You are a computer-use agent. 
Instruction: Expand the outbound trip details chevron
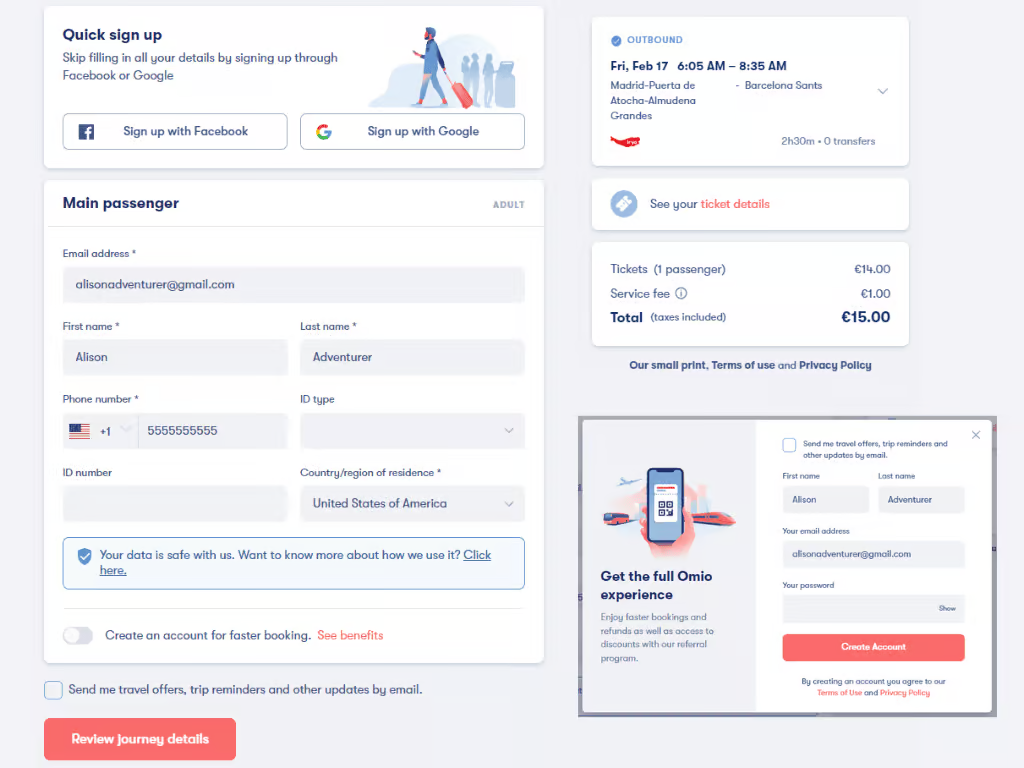pos(883,92)
